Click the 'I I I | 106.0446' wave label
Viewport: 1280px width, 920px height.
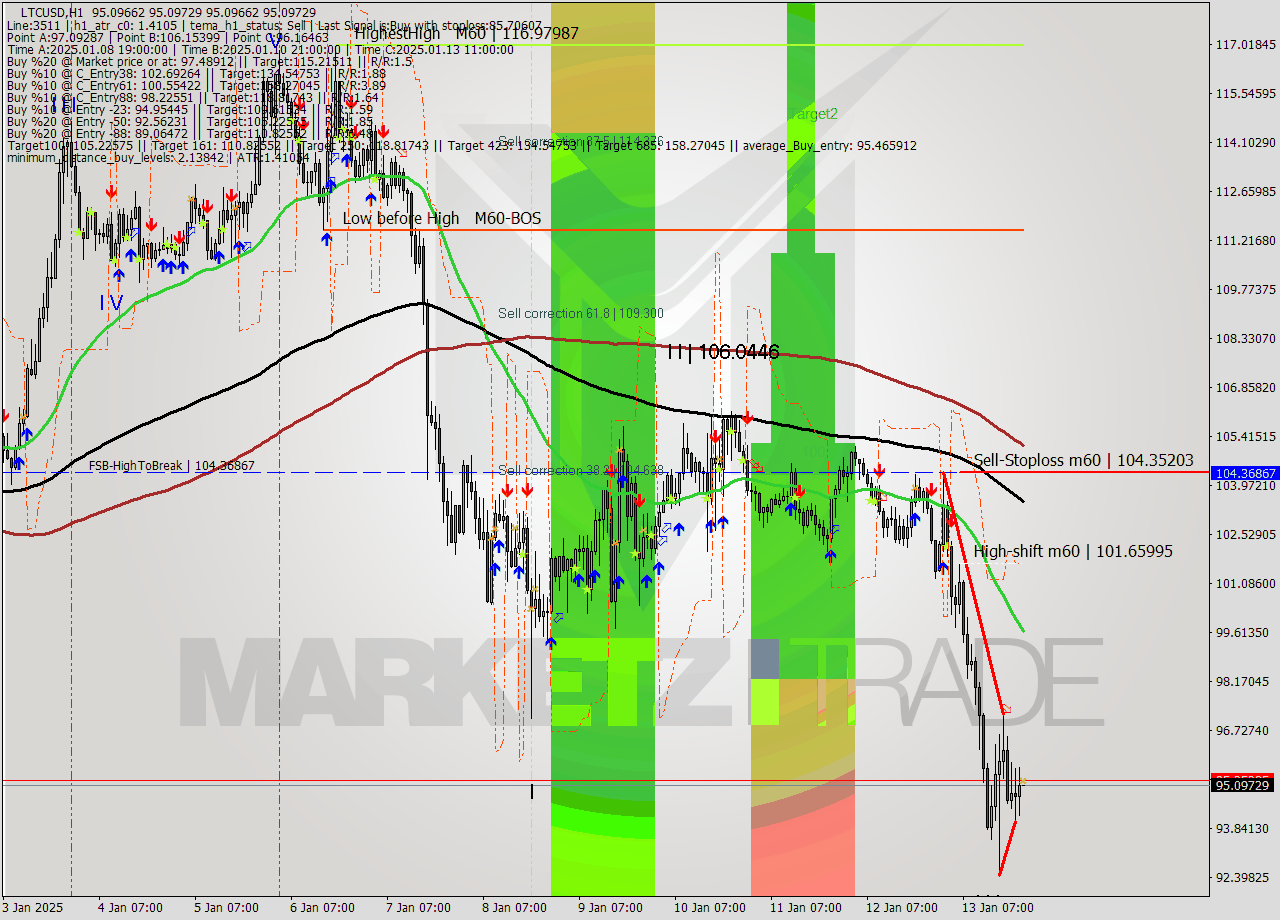click(723, 351)
